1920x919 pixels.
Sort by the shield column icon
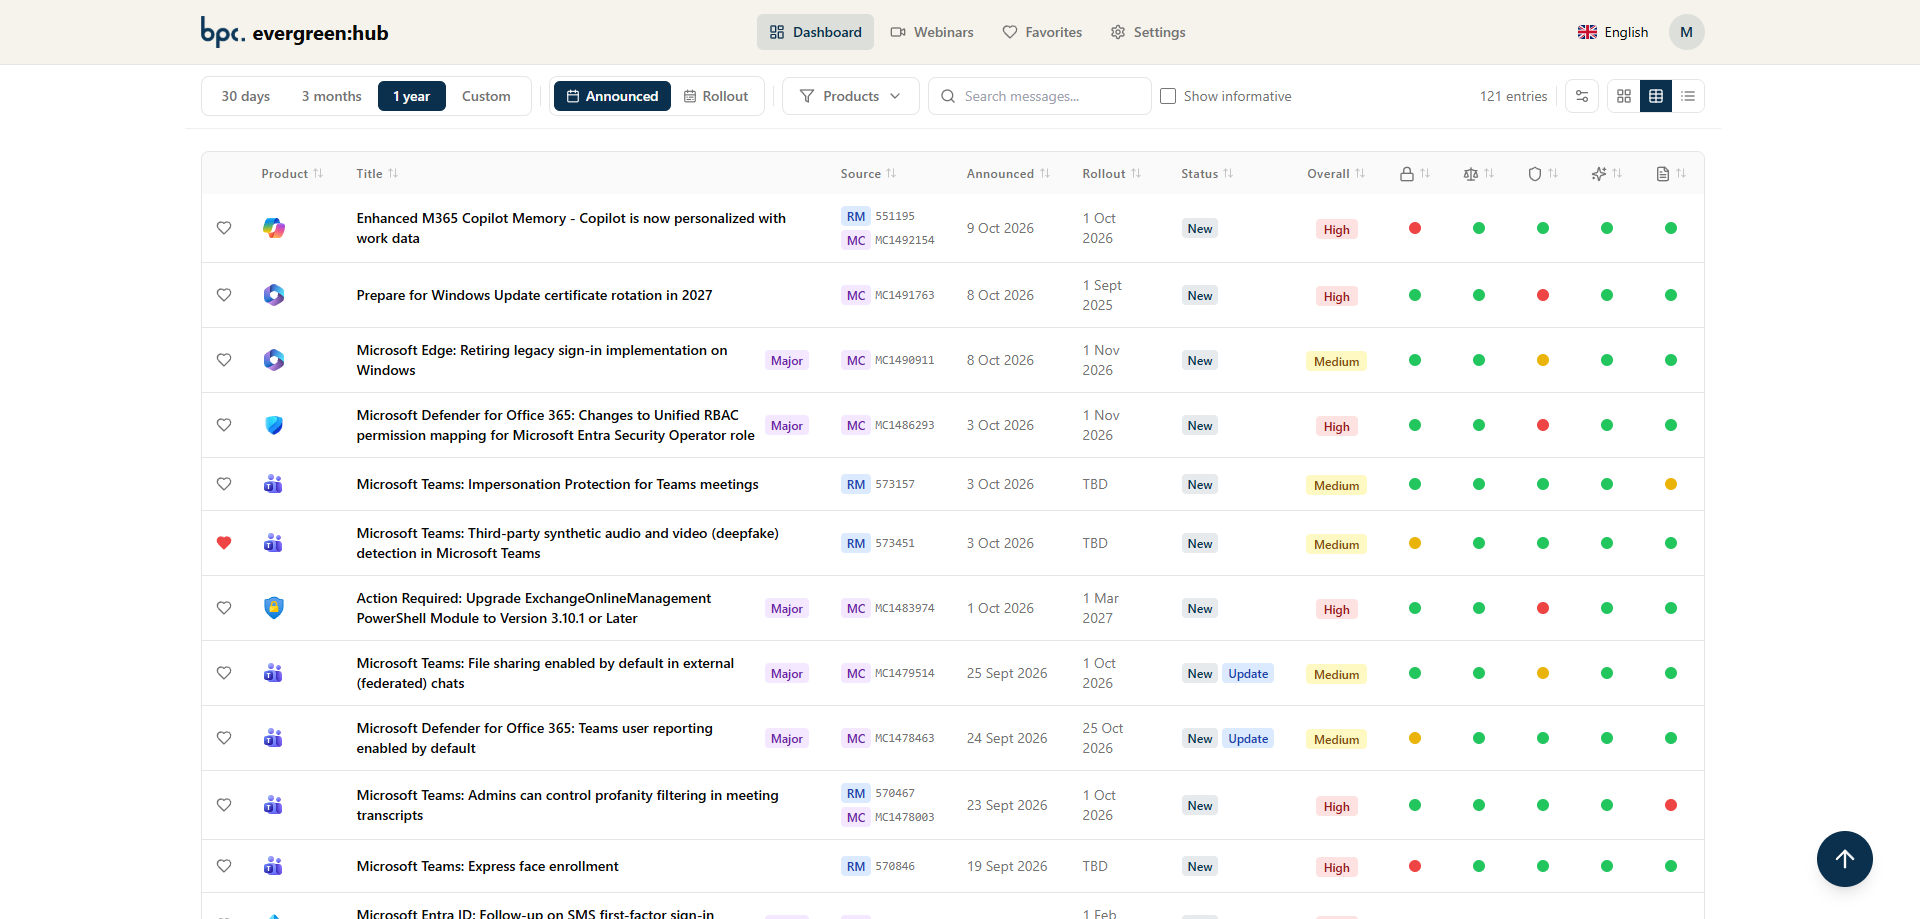tap(1542, 174)
